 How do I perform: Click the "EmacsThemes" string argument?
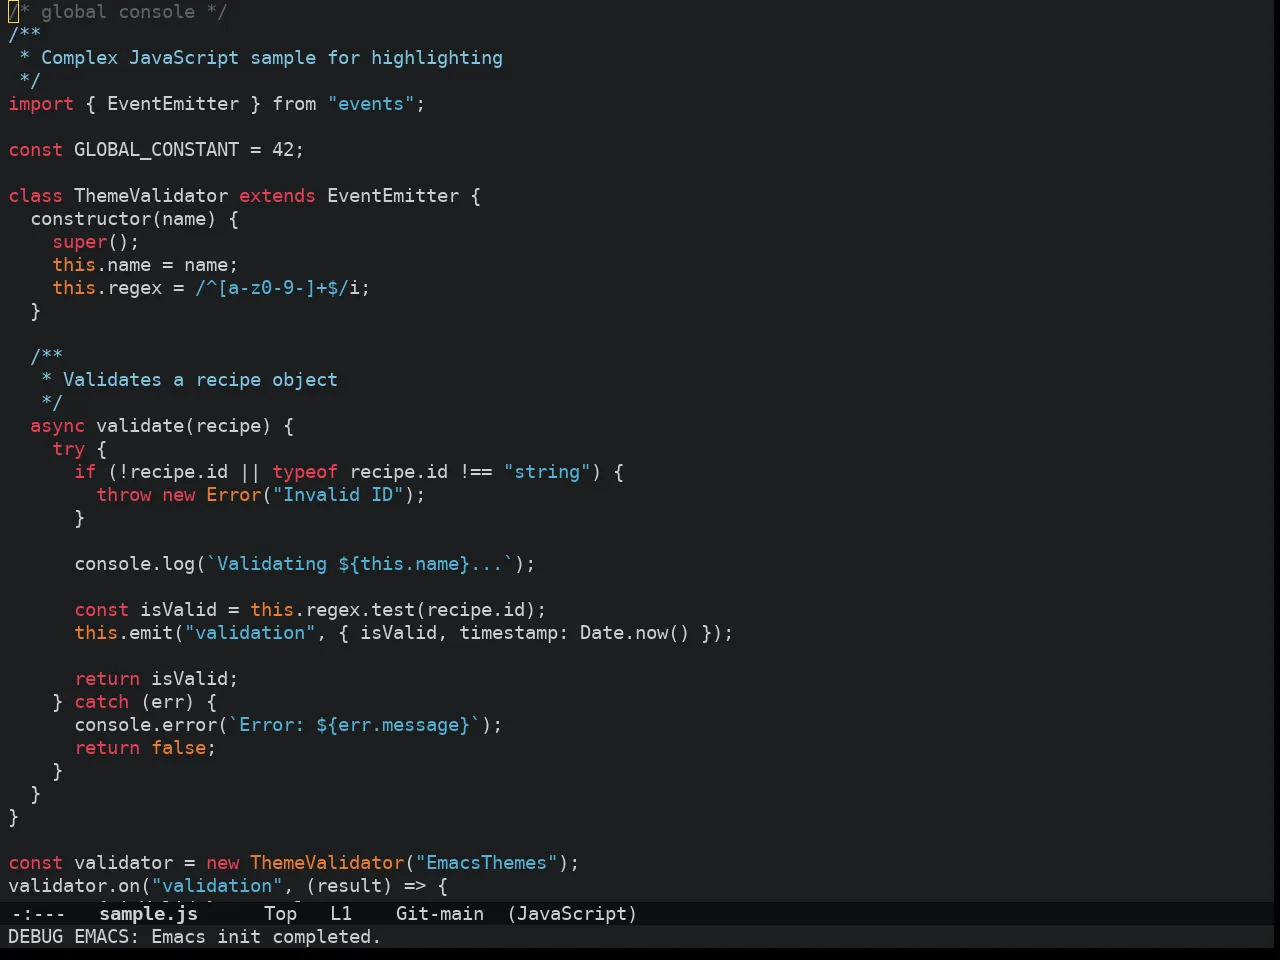[487, 863]
